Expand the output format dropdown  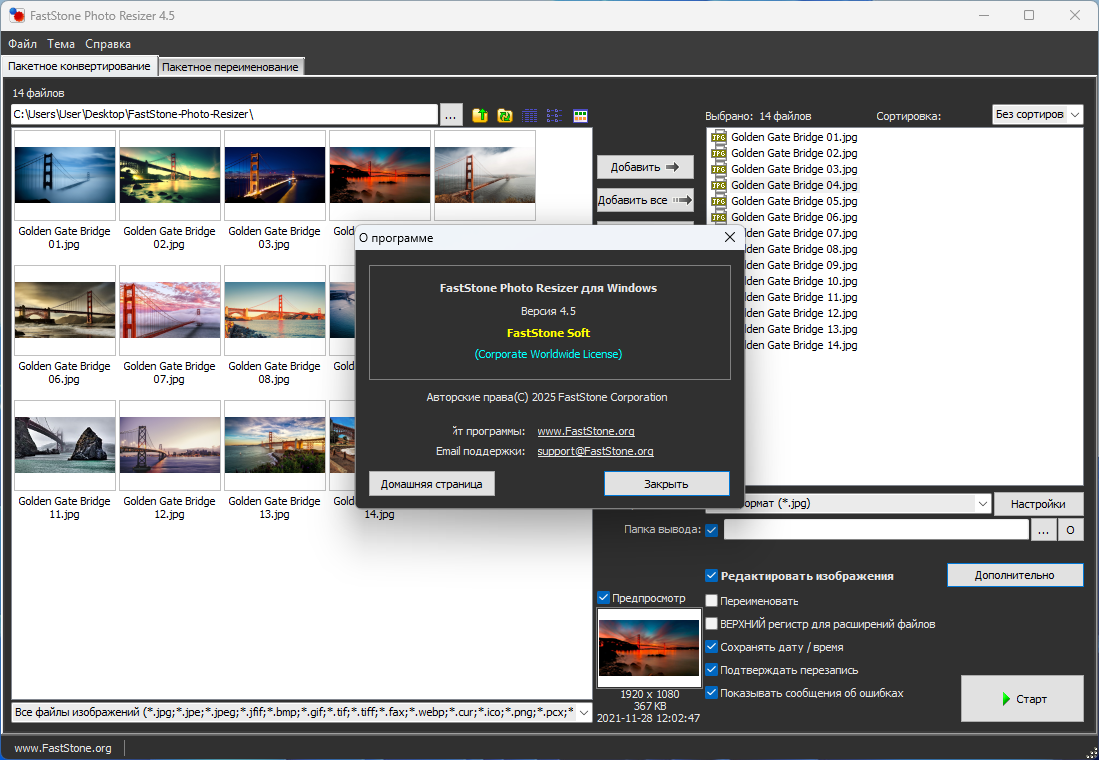pos(982,504)
